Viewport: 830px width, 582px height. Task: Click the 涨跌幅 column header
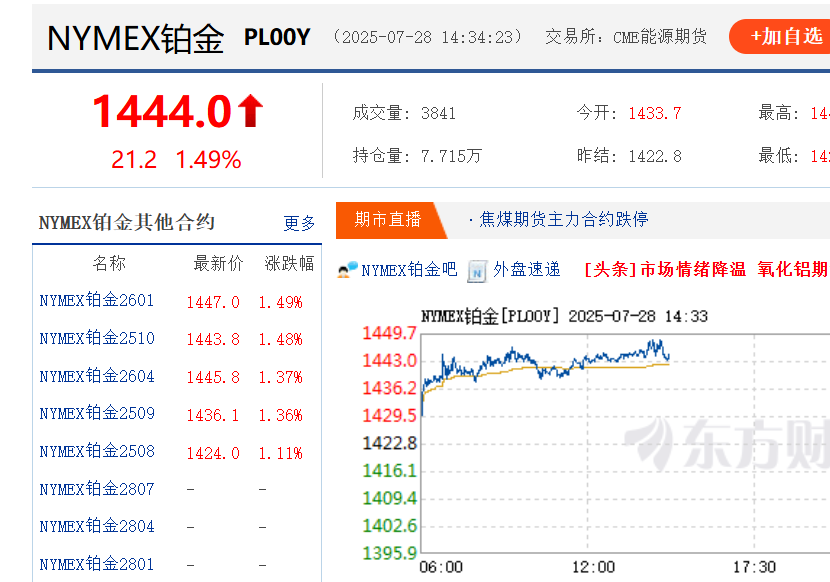point(289,263)
